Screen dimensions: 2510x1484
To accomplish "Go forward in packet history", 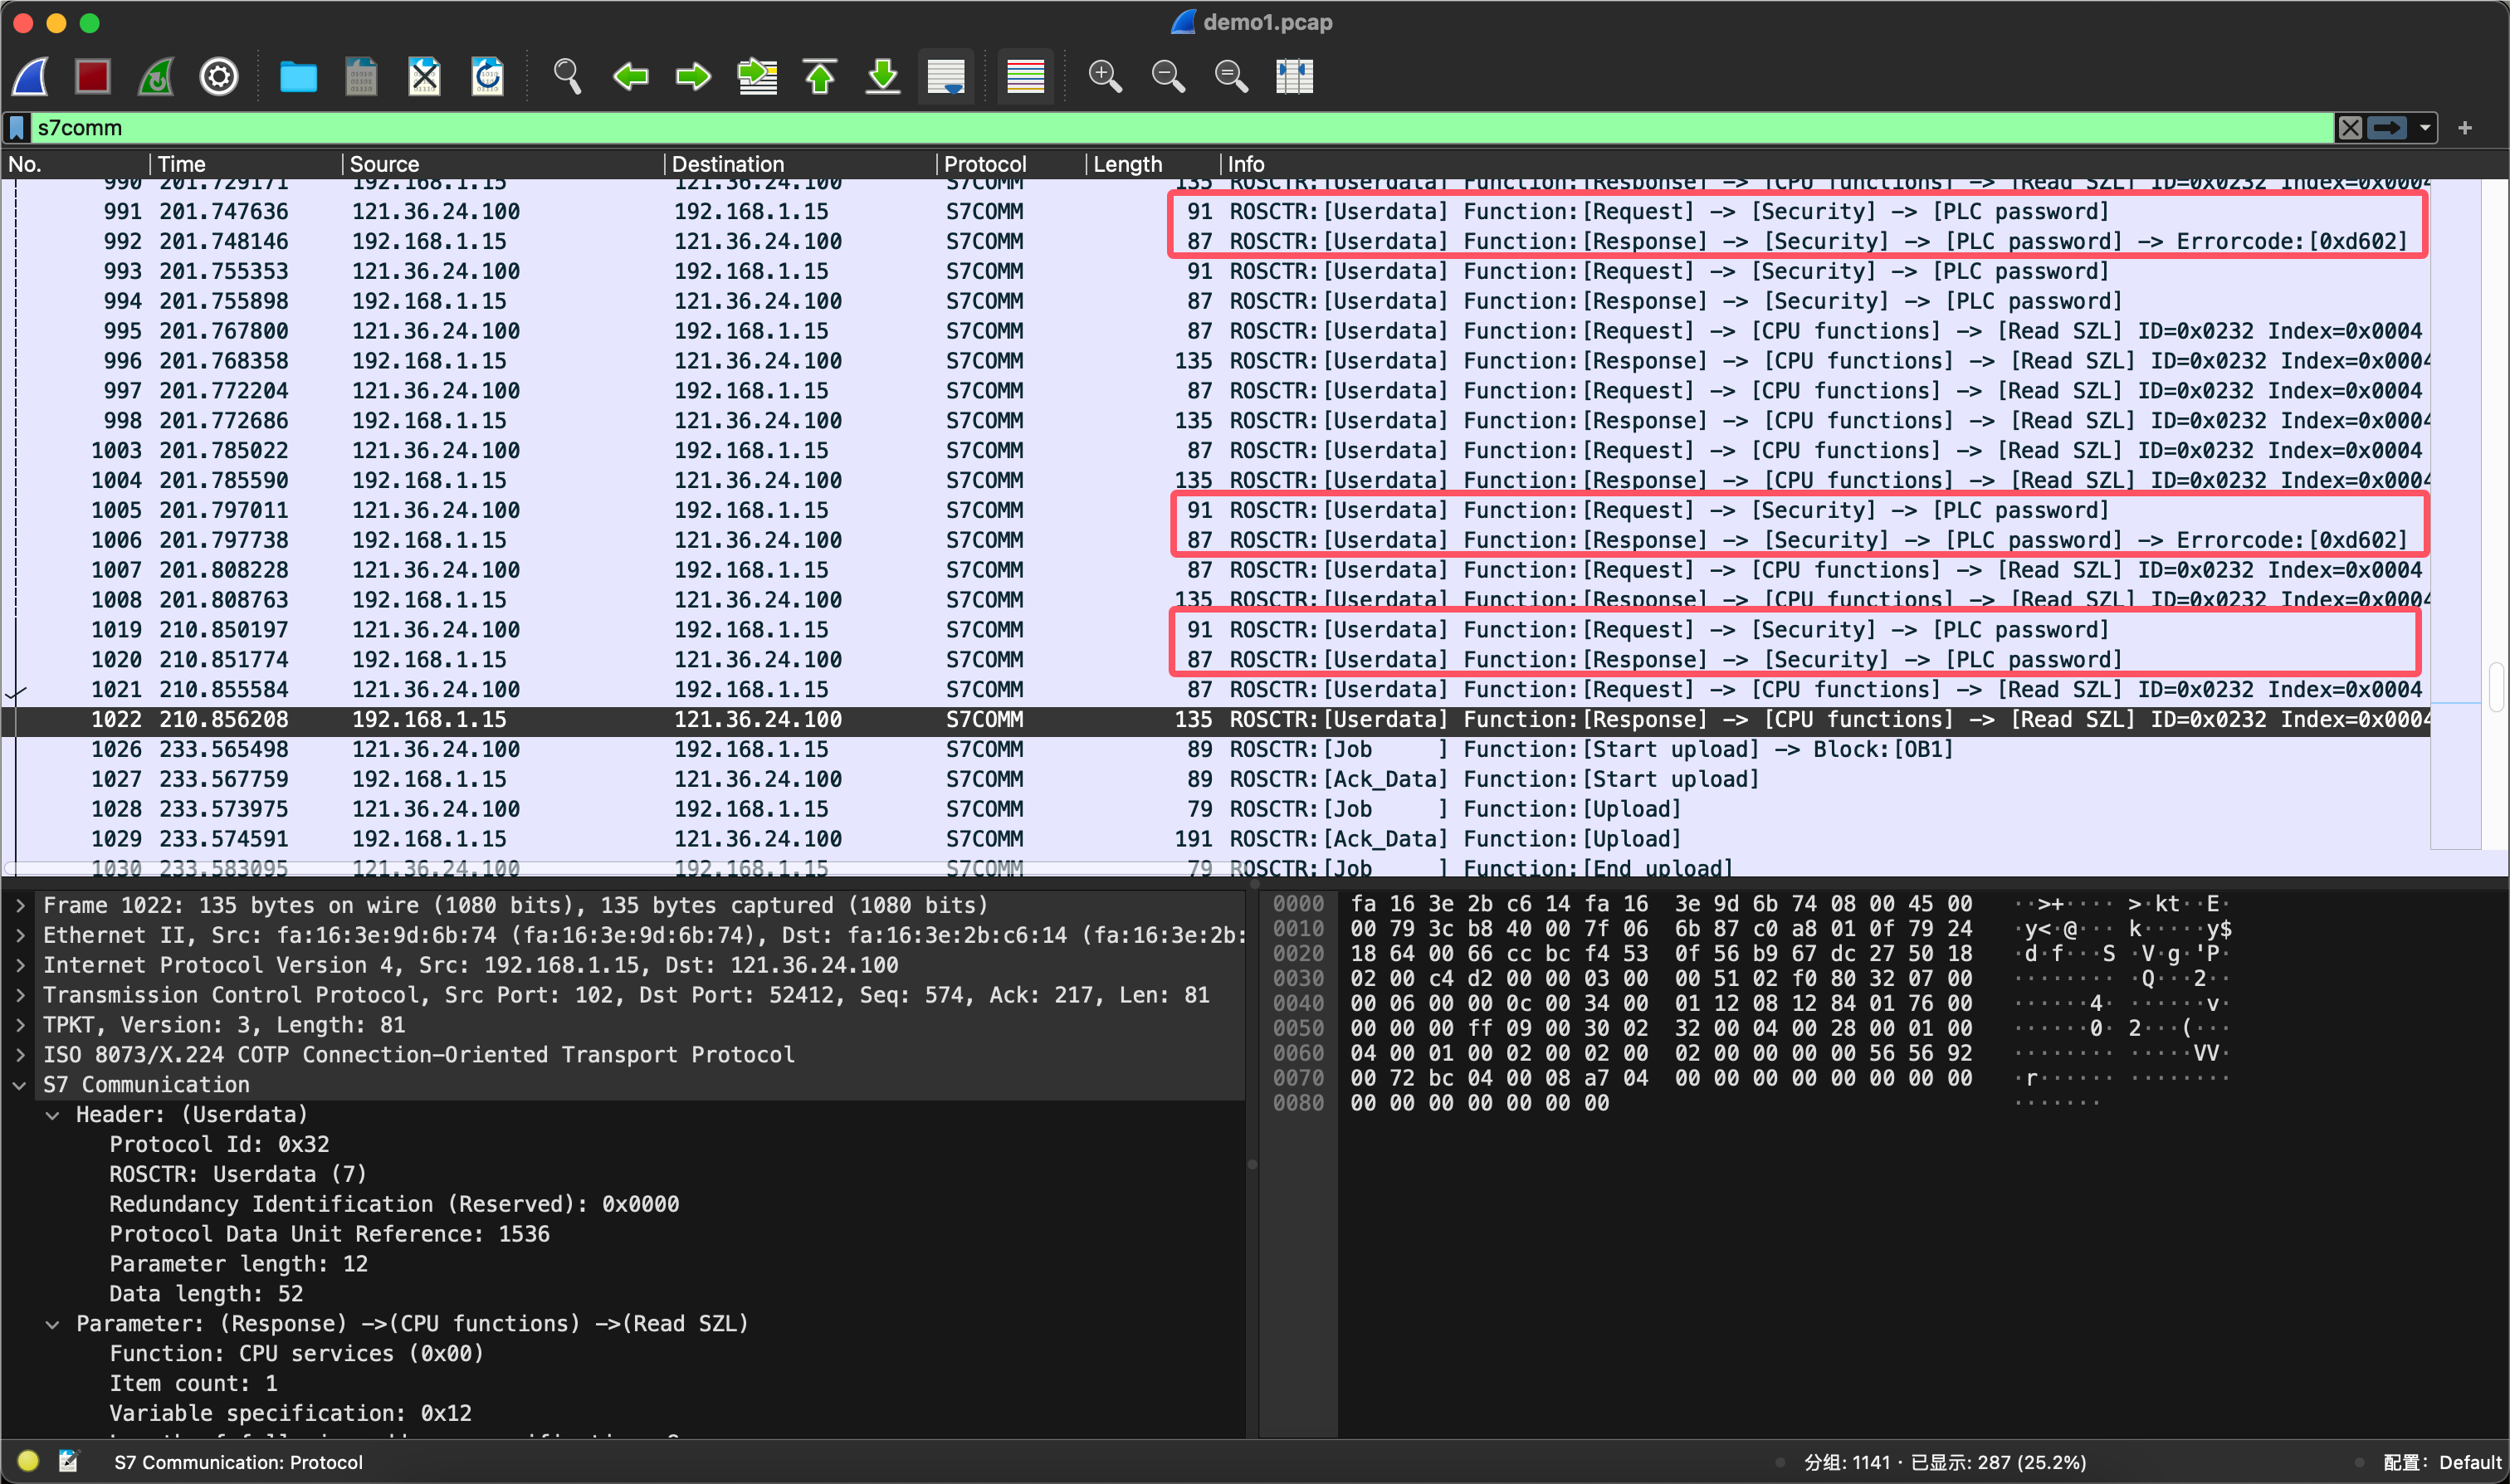I will [x=693, y=76].
